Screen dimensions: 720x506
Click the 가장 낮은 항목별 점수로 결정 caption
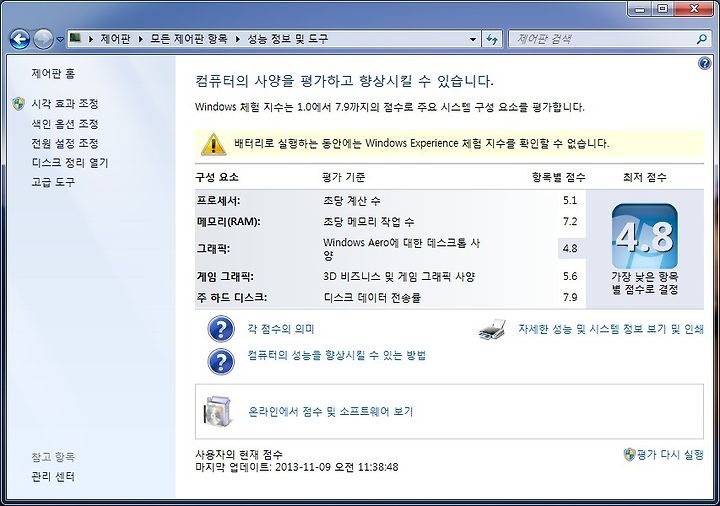coord(645,283)
